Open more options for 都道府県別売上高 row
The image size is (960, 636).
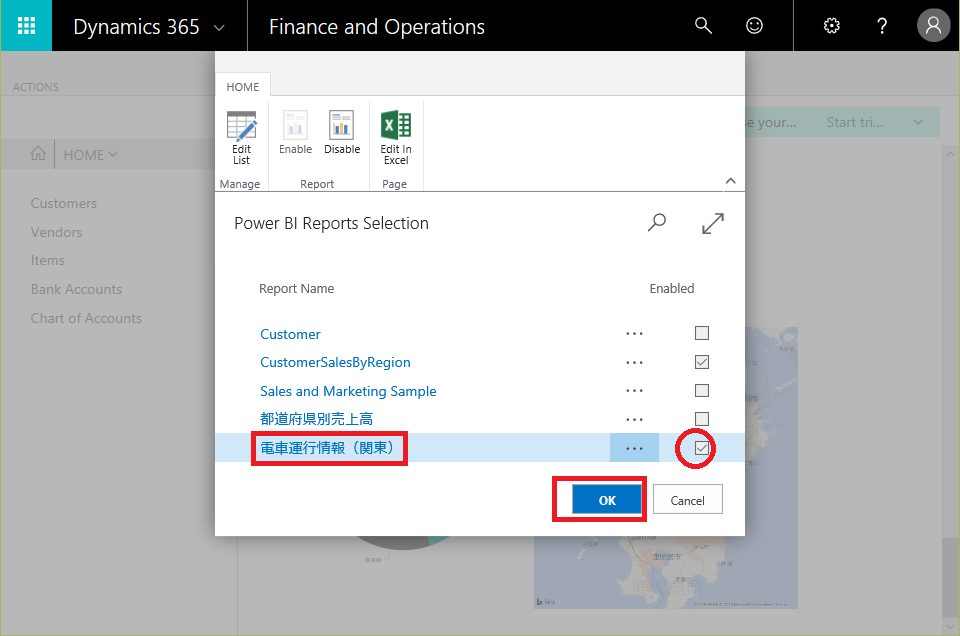[634, 419]
